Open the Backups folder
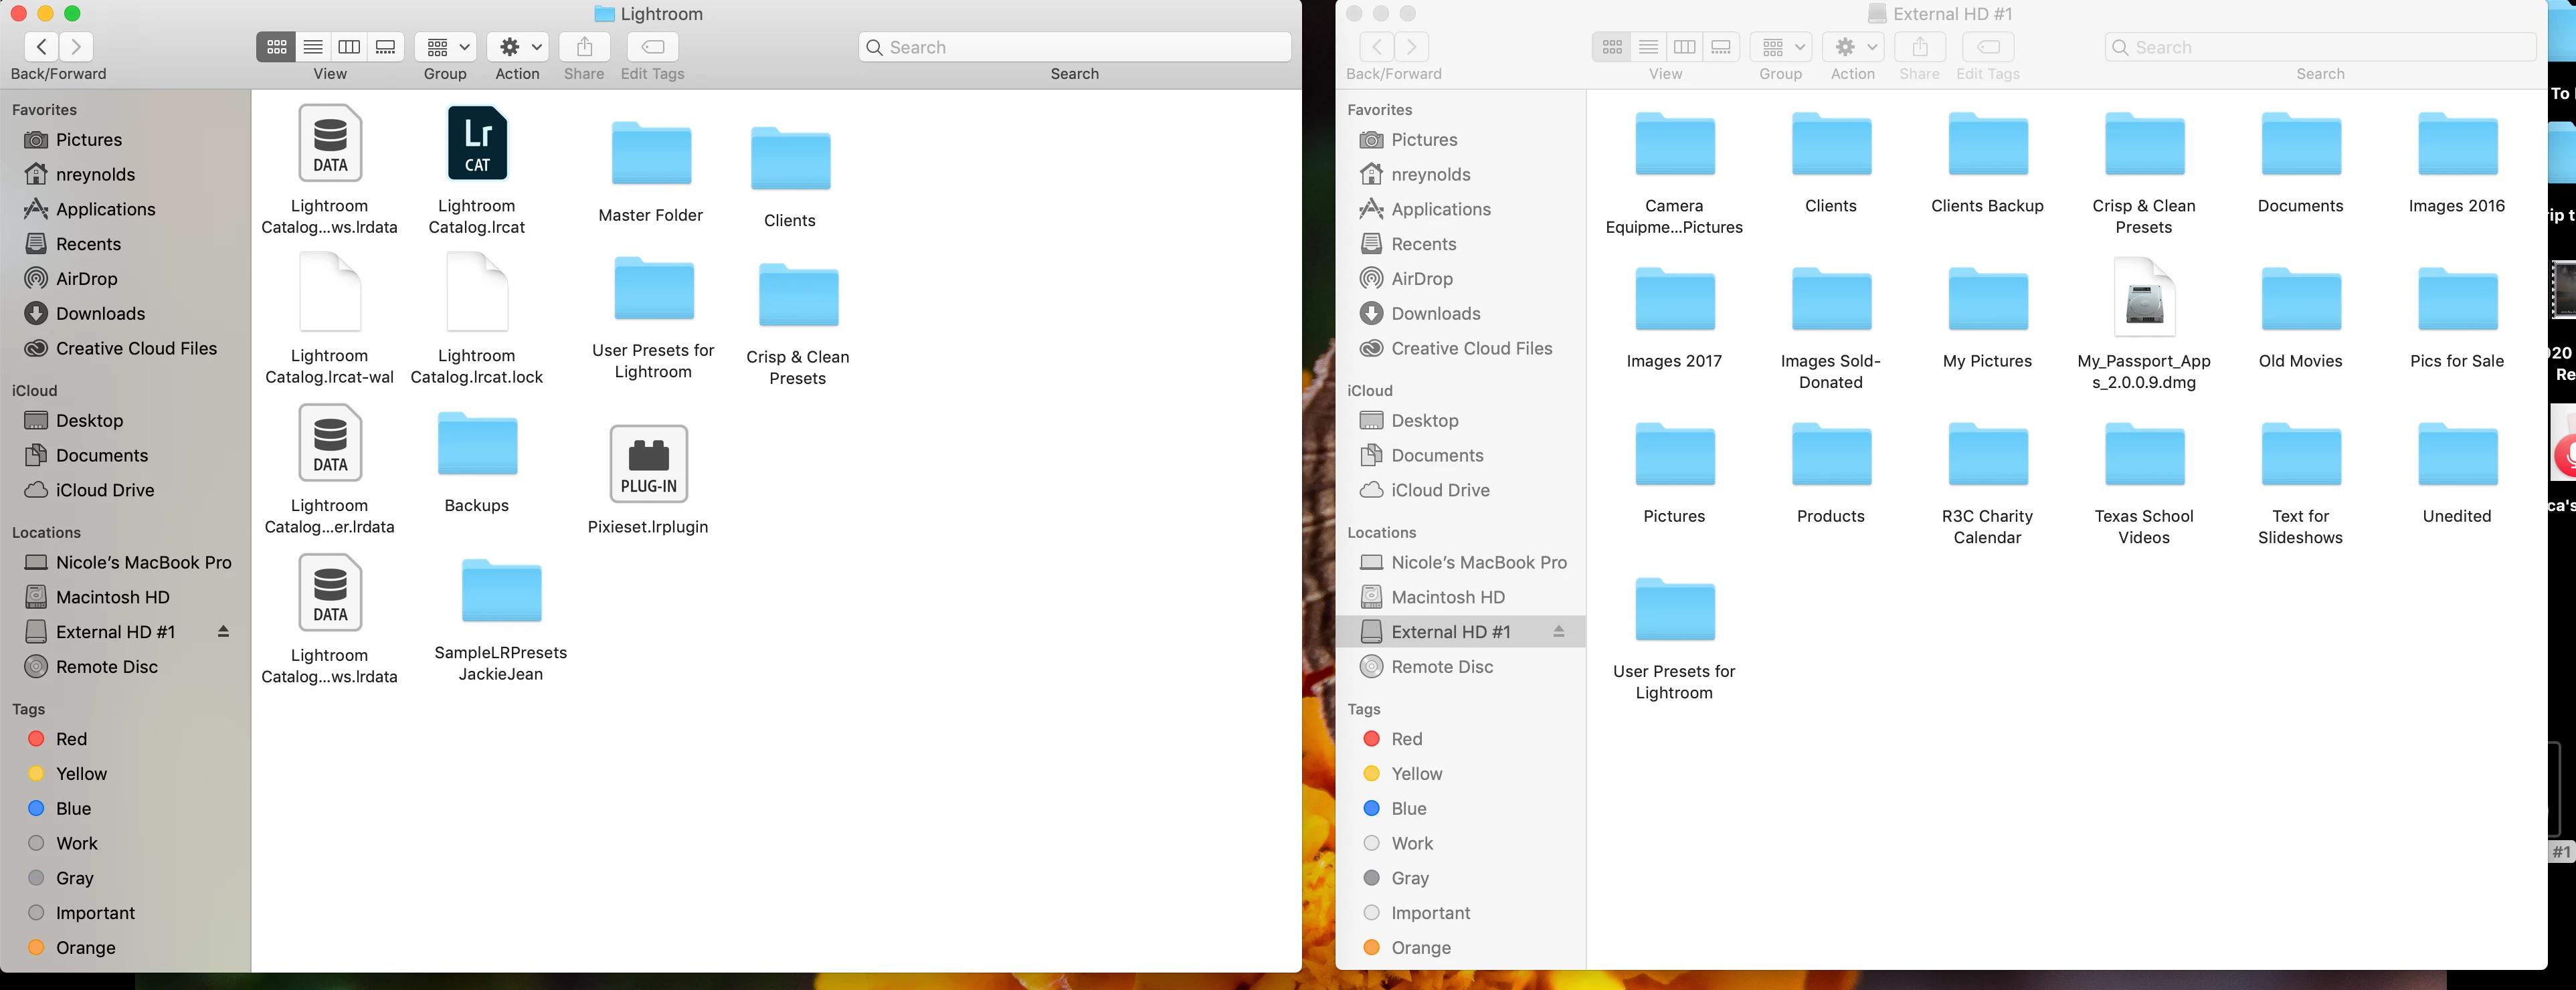The image size is (2576, 990). [x=477, y=445]
